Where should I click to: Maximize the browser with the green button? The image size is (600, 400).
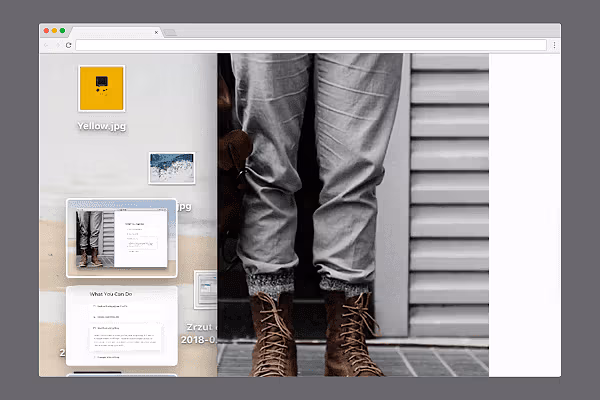(63, 31)
